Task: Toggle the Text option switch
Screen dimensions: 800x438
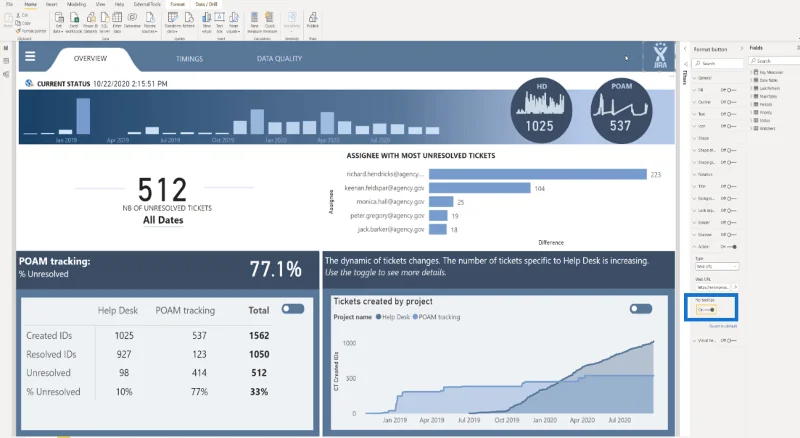Action: pyautogui.click(x=732, y=114)
